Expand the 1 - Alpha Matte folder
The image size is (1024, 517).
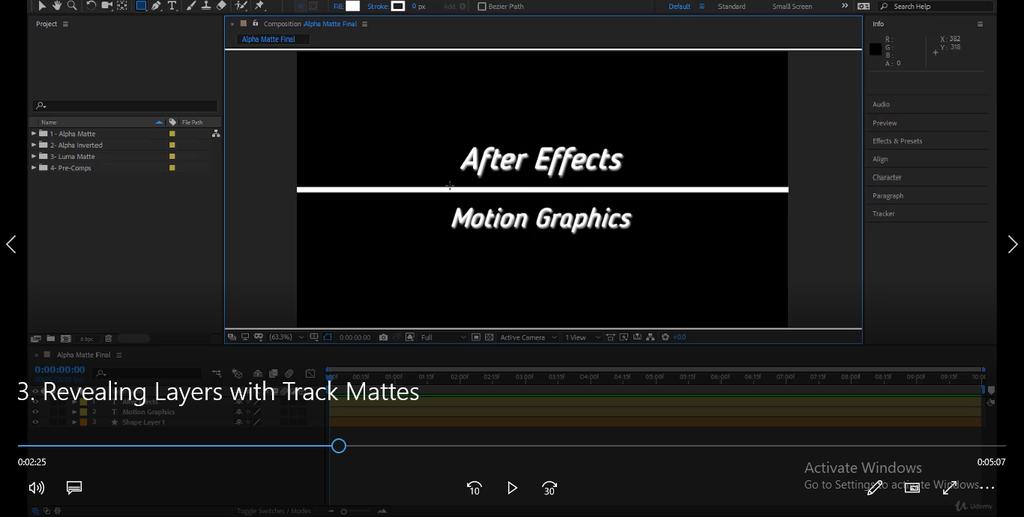coord(34,133)
